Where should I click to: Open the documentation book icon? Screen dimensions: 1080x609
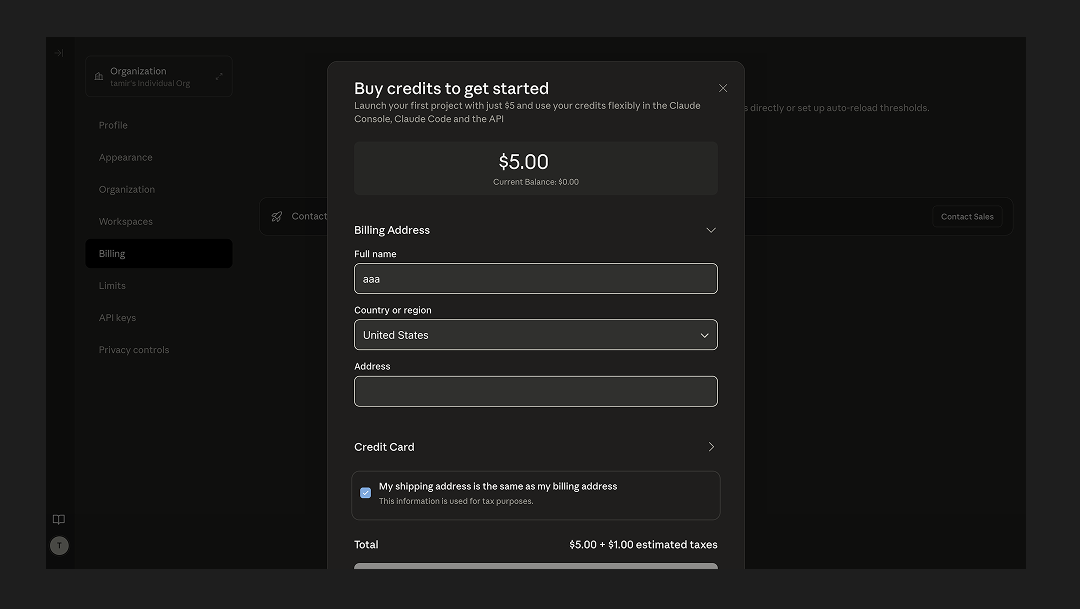[x=59, y=519]
